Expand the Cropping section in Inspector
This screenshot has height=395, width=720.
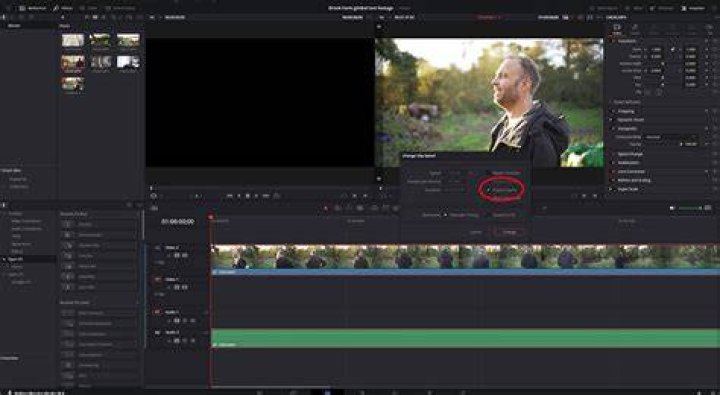[x=626, y=111]
